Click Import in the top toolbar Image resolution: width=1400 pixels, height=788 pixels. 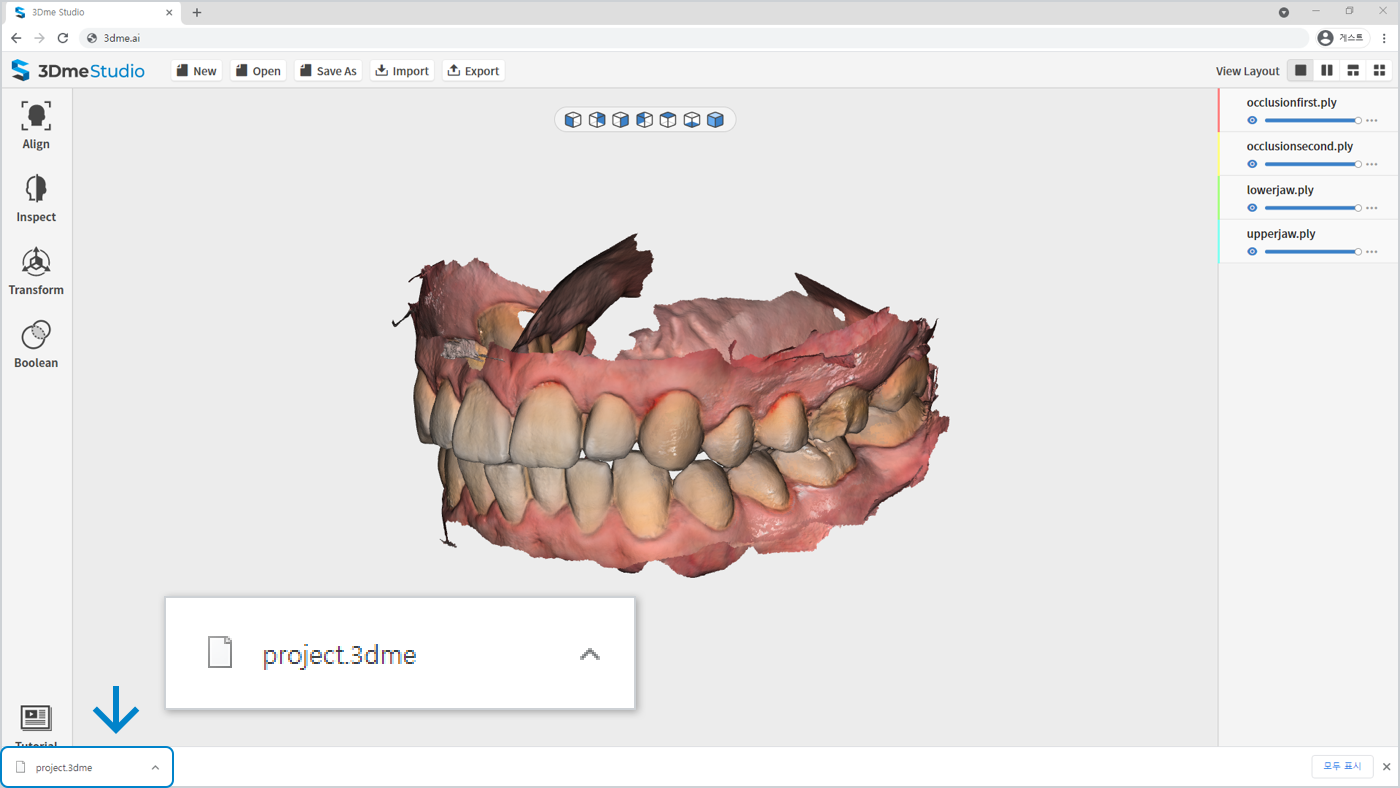point(401,71)
